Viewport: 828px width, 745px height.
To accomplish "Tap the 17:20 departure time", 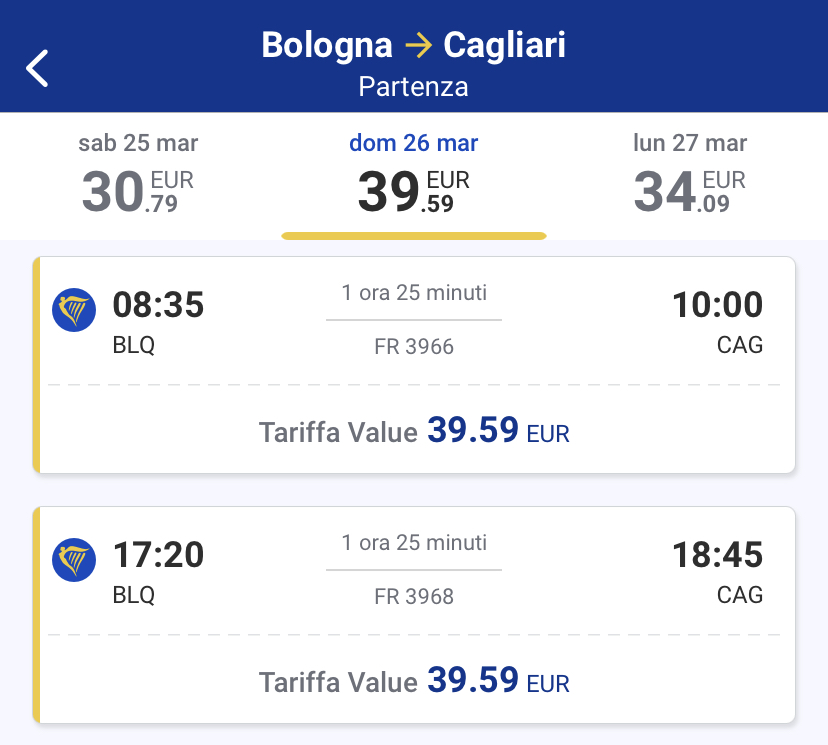I will tap(158, 555).
